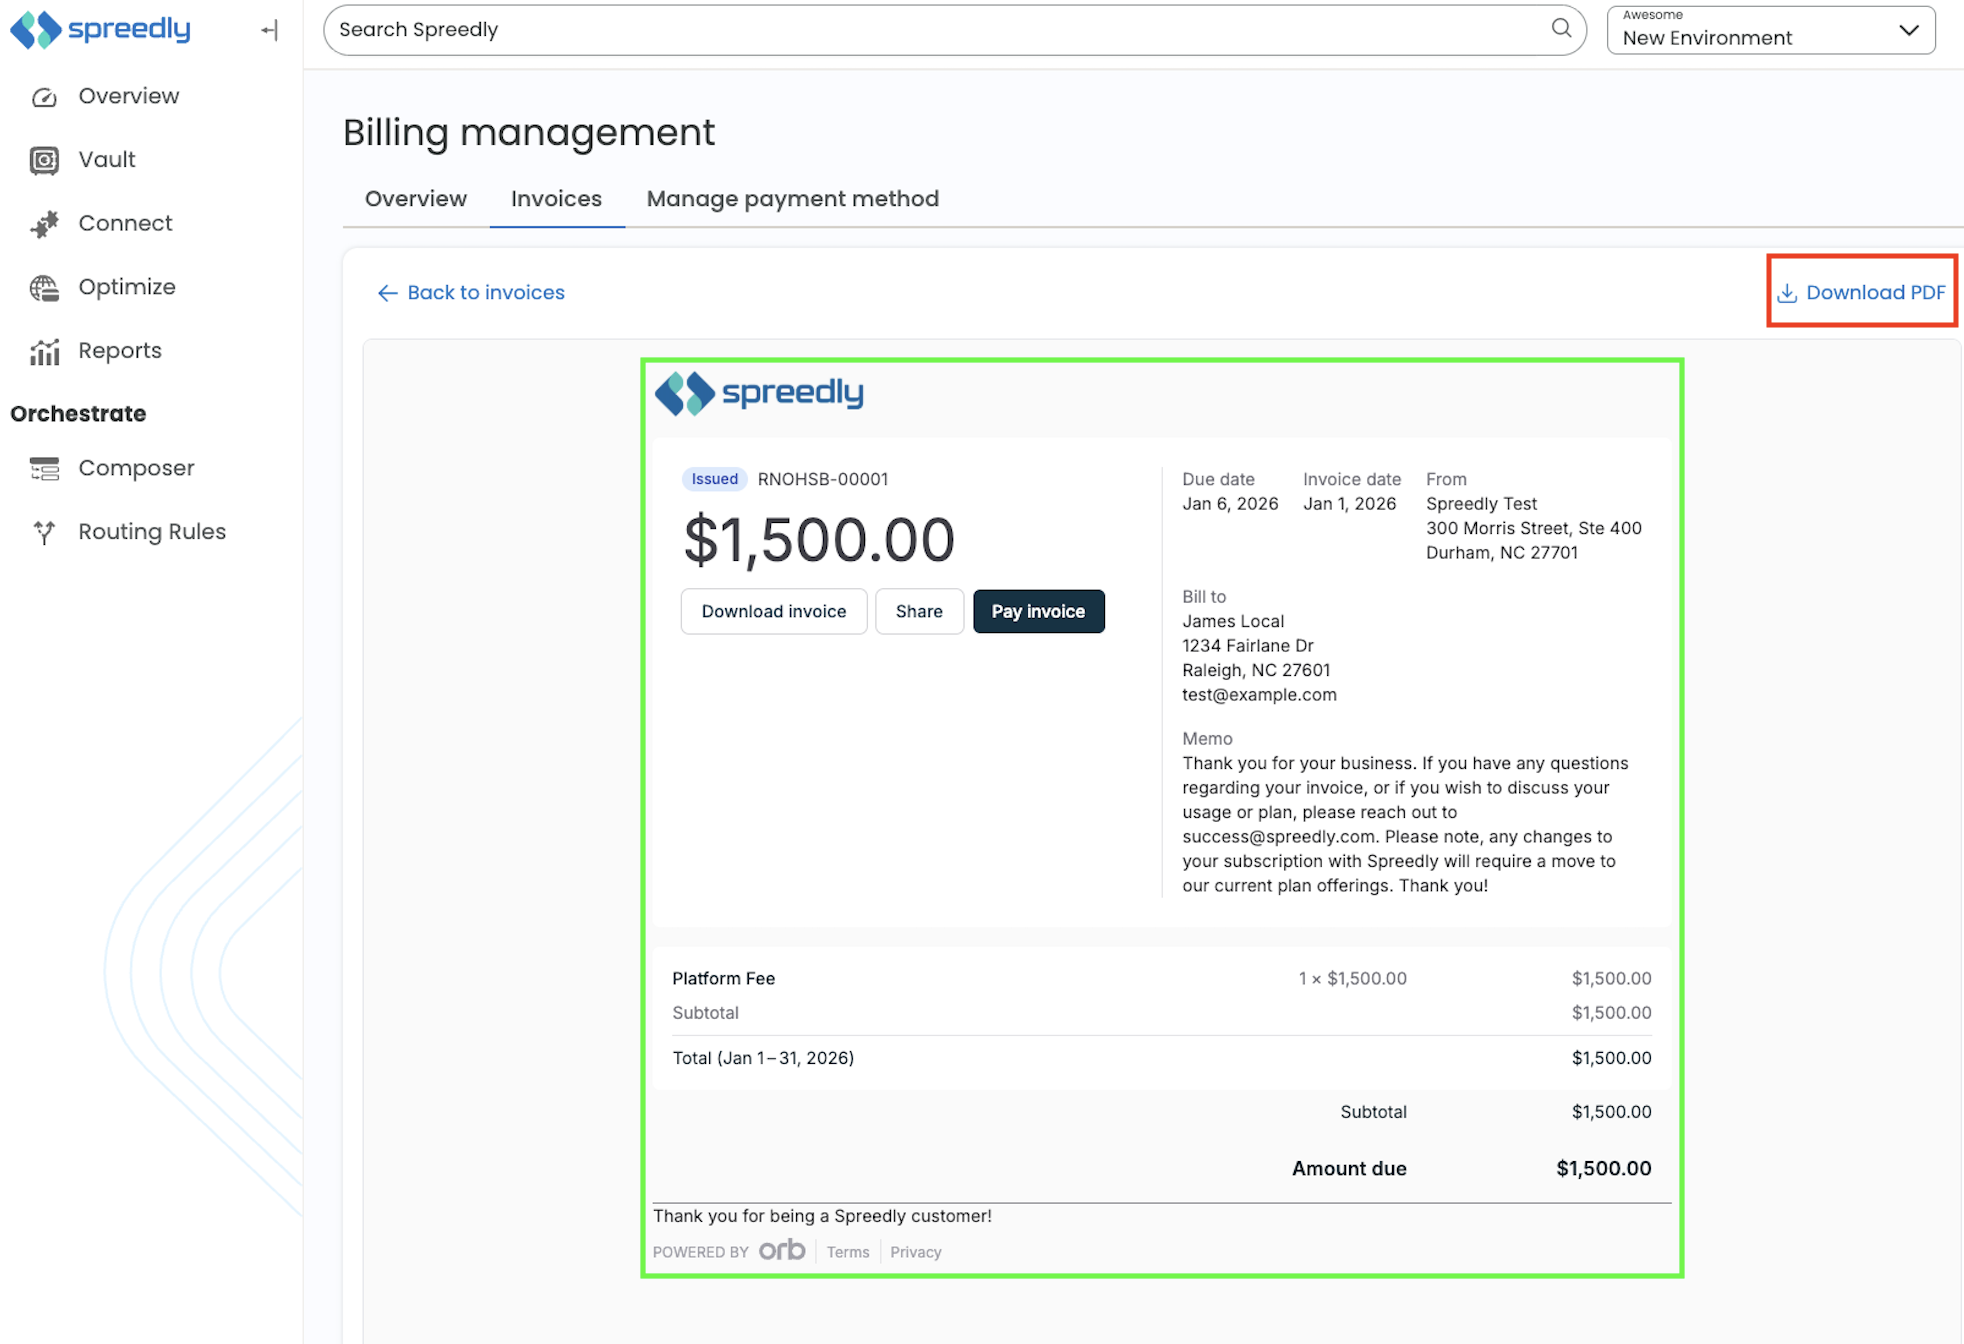Click the Pay invoice button
The width and height of the screenshot is (1964, 1344).
(1038, 611)
